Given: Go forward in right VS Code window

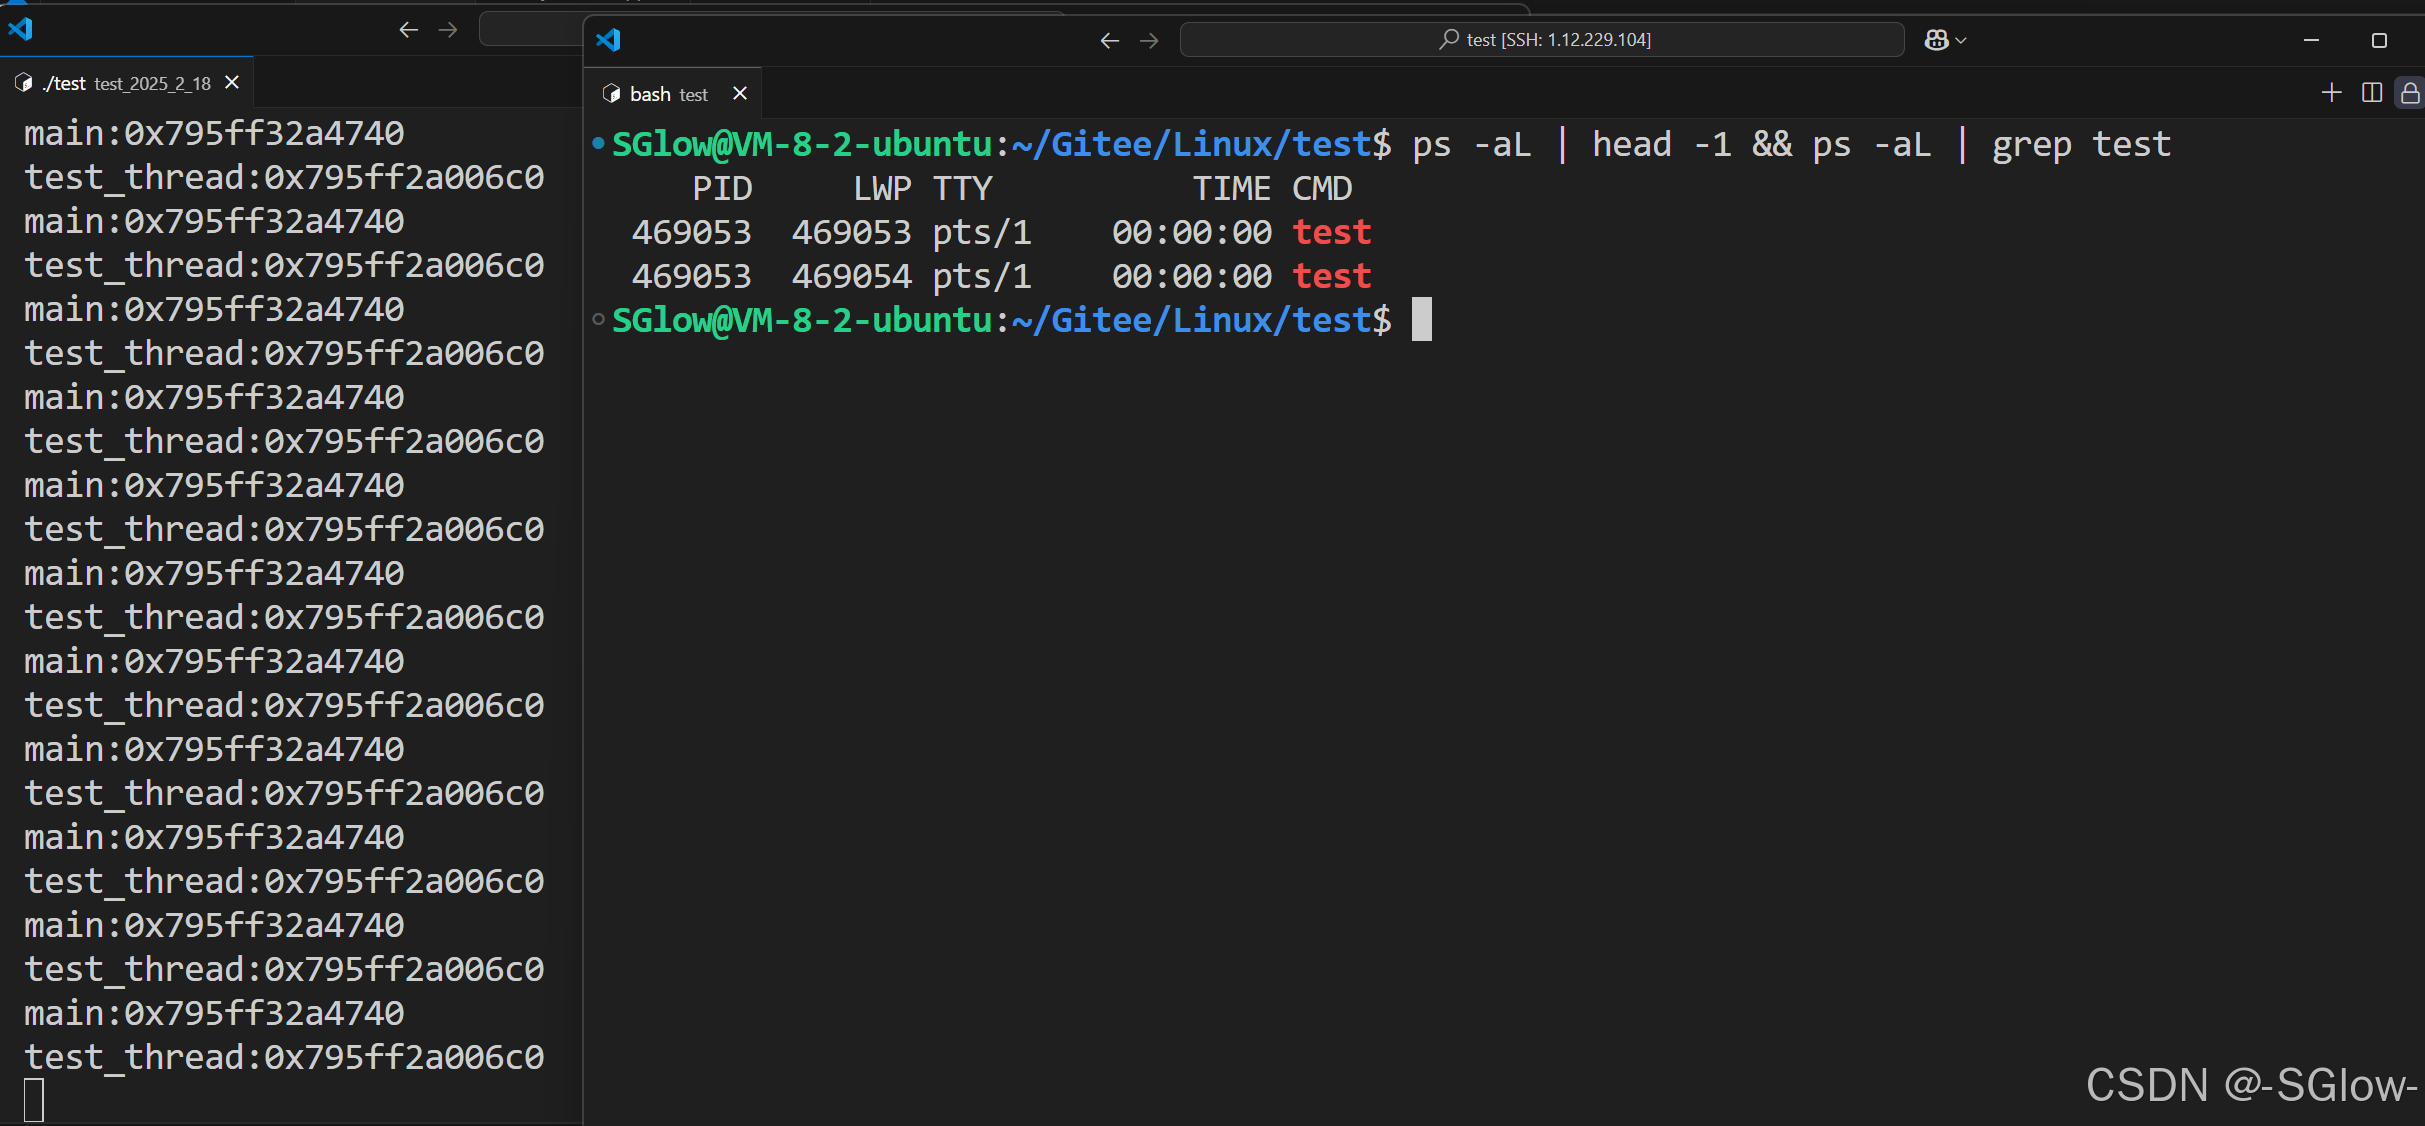Looking at the screenshot, I should [x=1149, y=41].
